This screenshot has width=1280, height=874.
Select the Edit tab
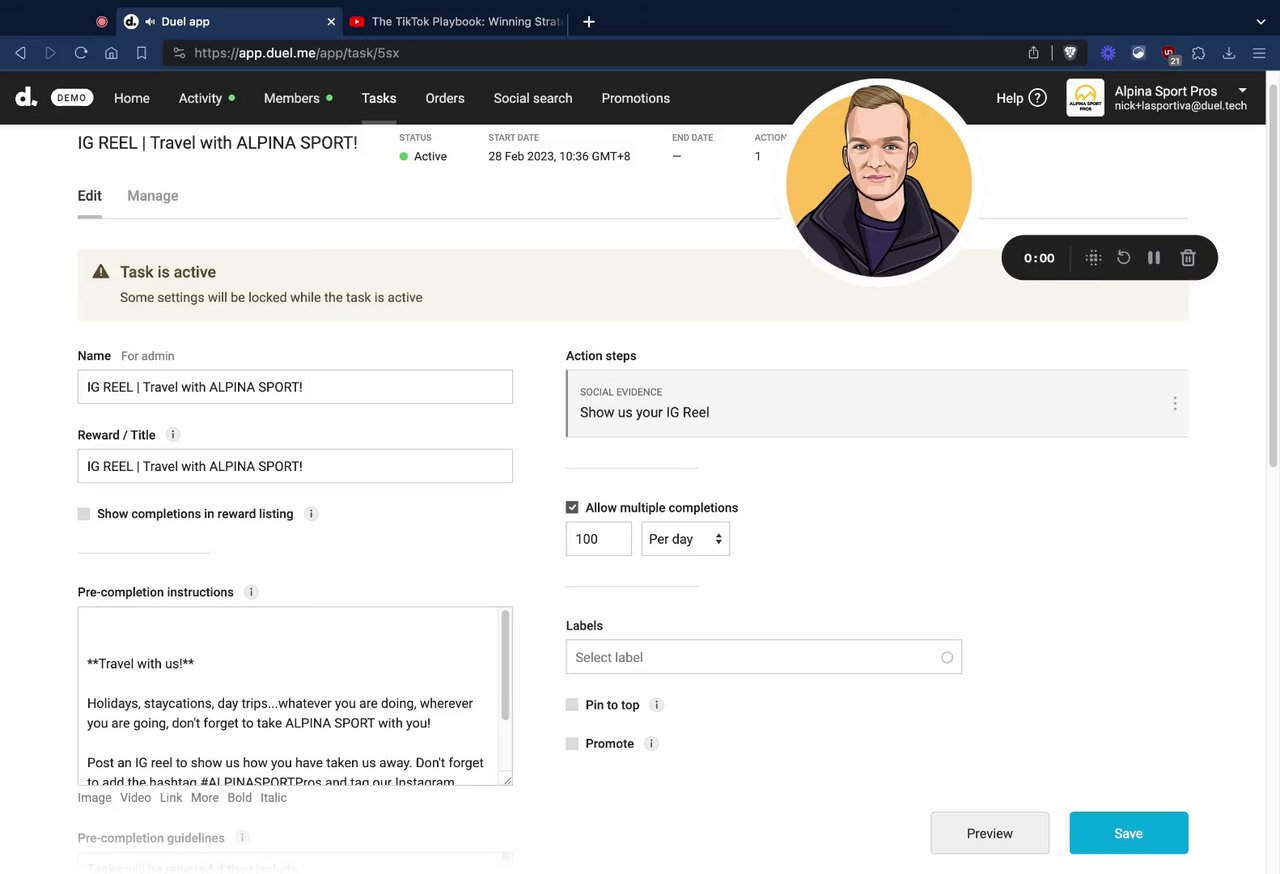pyautogui.click(x=89, y=196)
